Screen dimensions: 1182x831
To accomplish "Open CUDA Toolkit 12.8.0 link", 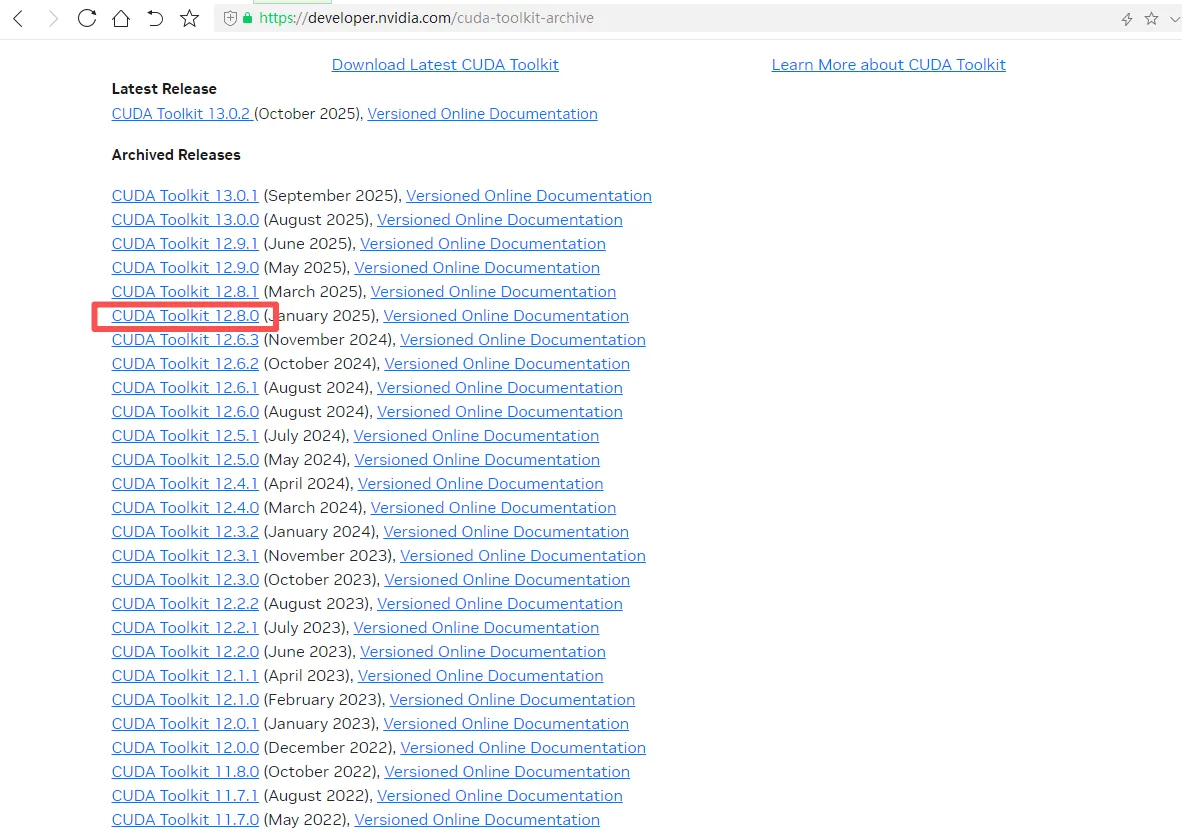I will [x=185, y=316].
